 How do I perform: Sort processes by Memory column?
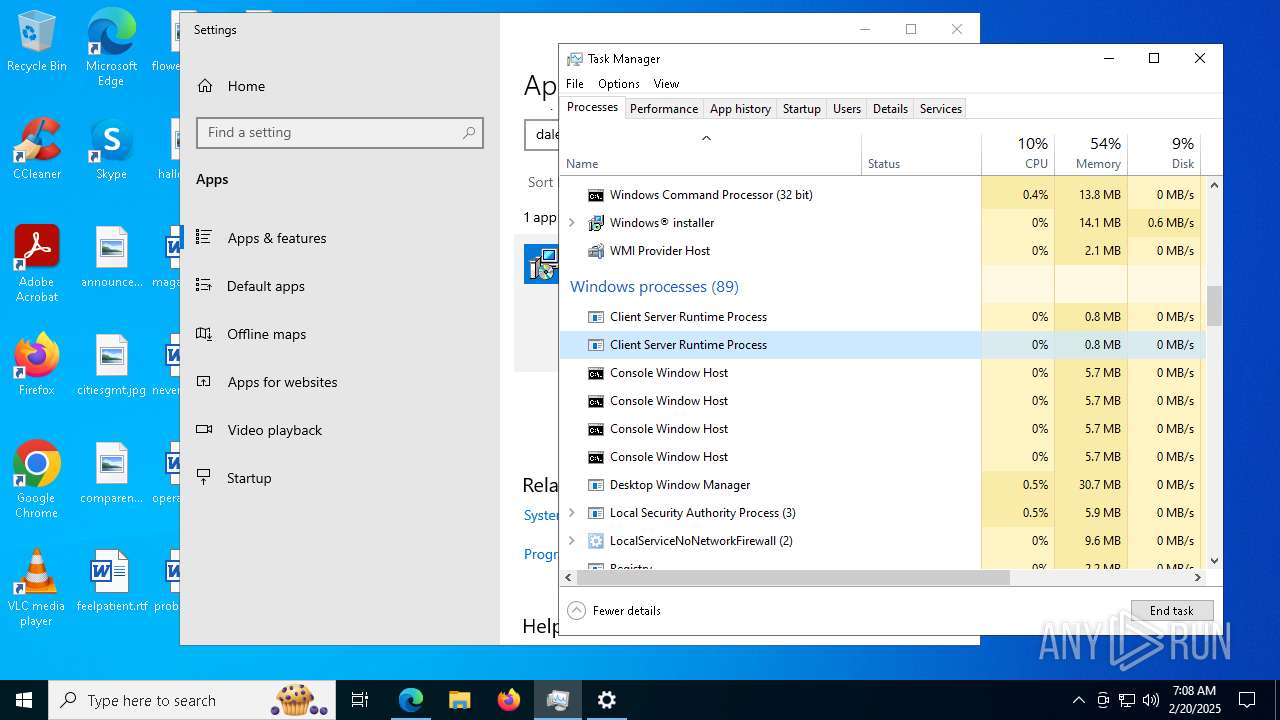1091,154
